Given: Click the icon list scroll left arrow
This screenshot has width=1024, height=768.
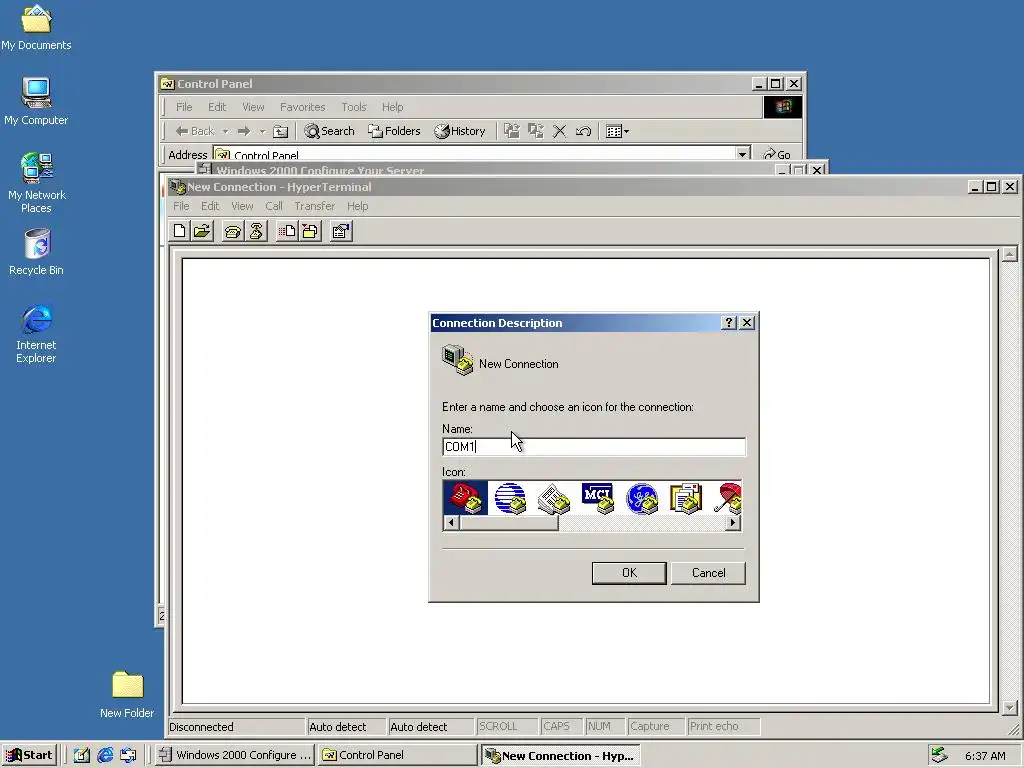Looking at the screenshot, I should pos(451,522).
